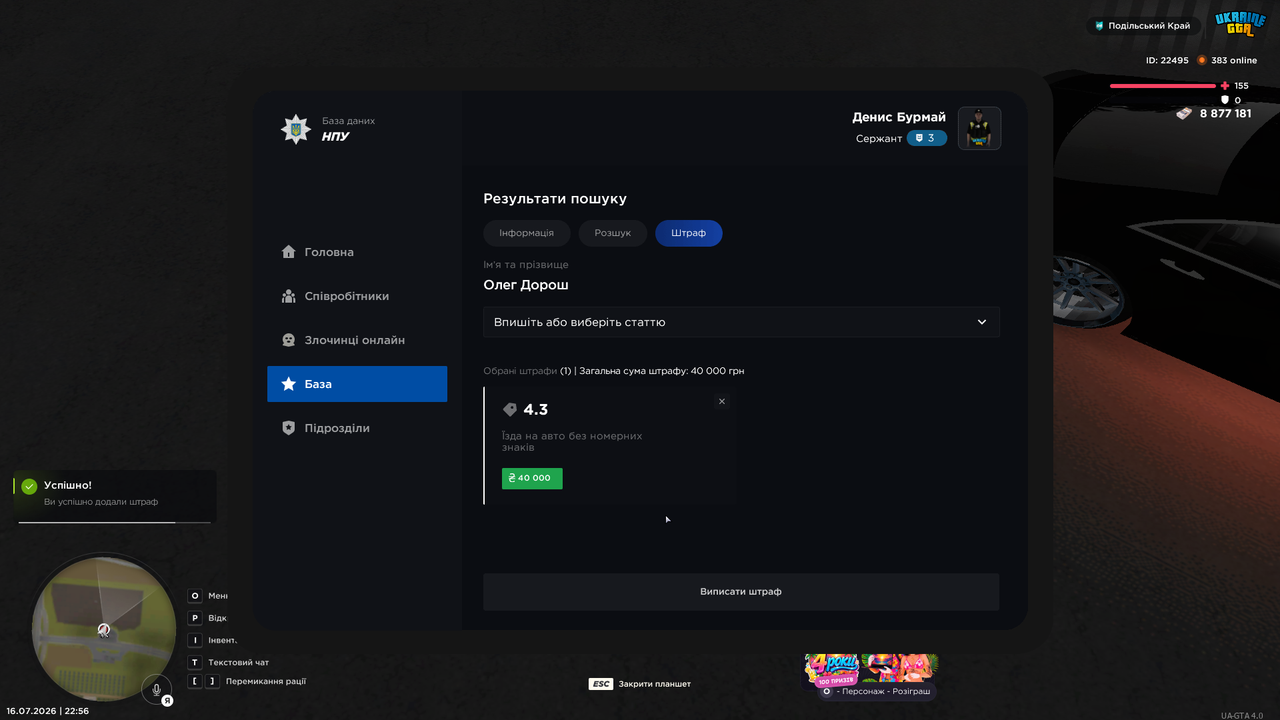This screenshot has width=1280, height=720.
Task: Select the Штраф tab
Action: (x=689, y=233)
